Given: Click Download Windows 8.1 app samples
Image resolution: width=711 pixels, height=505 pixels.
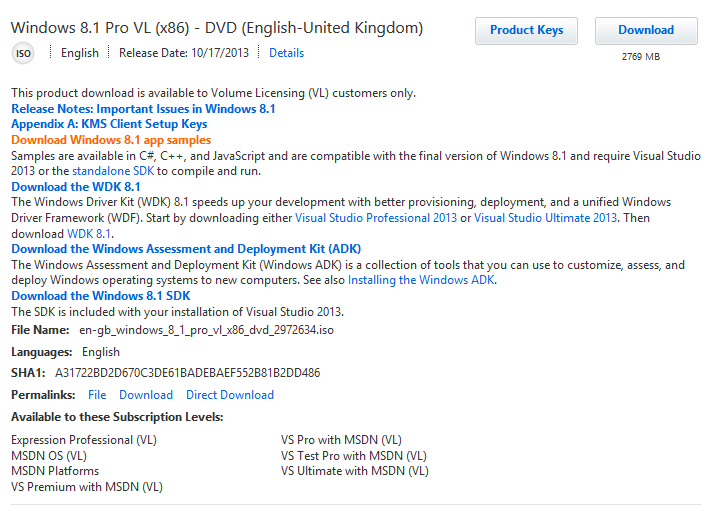Looking at the screenshot, I should point(111,140).
